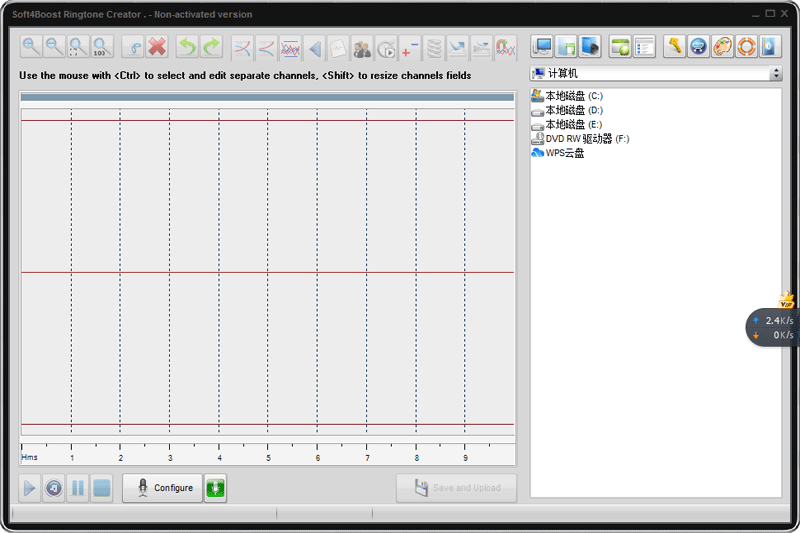The image size is (800, 533).
Task: Click the two people chorus icon
Action: tap(362, 48)
